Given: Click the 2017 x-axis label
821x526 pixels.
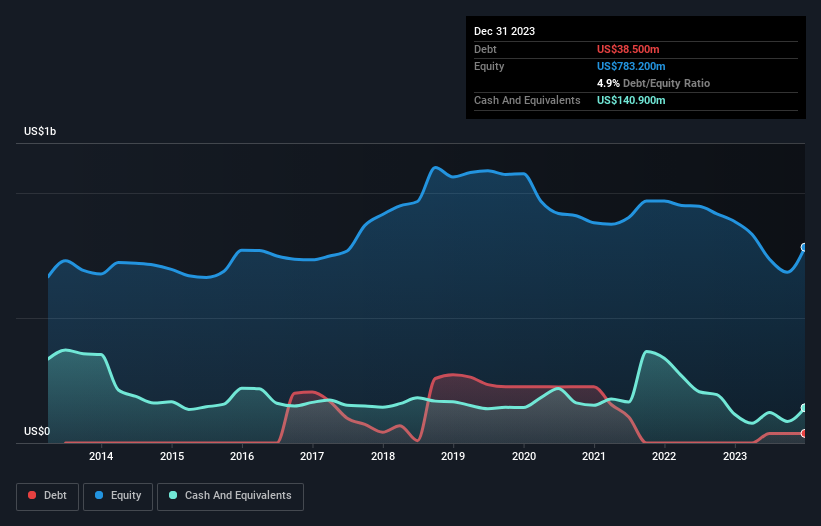Looking at the screenshot, I should click(x=312, y=456).
